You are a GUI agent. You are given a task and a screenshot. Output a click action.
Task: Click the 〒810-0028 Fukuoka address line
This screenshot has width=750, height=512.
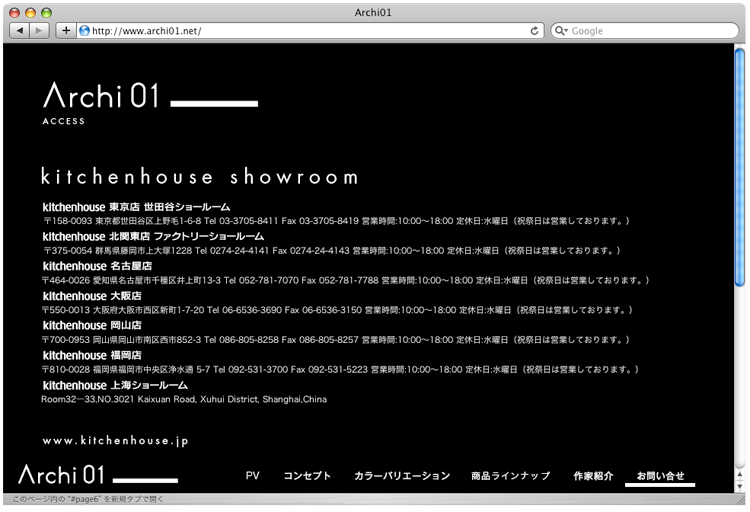pos(341,369)
